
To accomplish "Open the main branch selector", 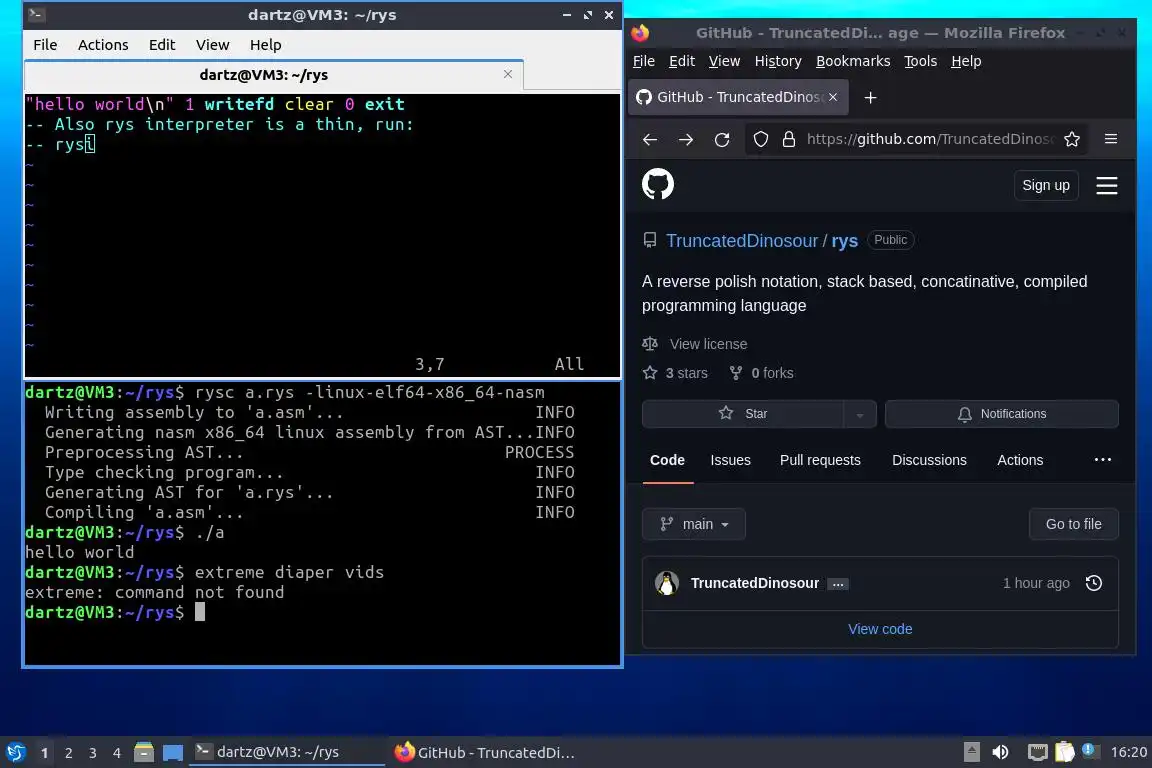I will tap(694, 524).
